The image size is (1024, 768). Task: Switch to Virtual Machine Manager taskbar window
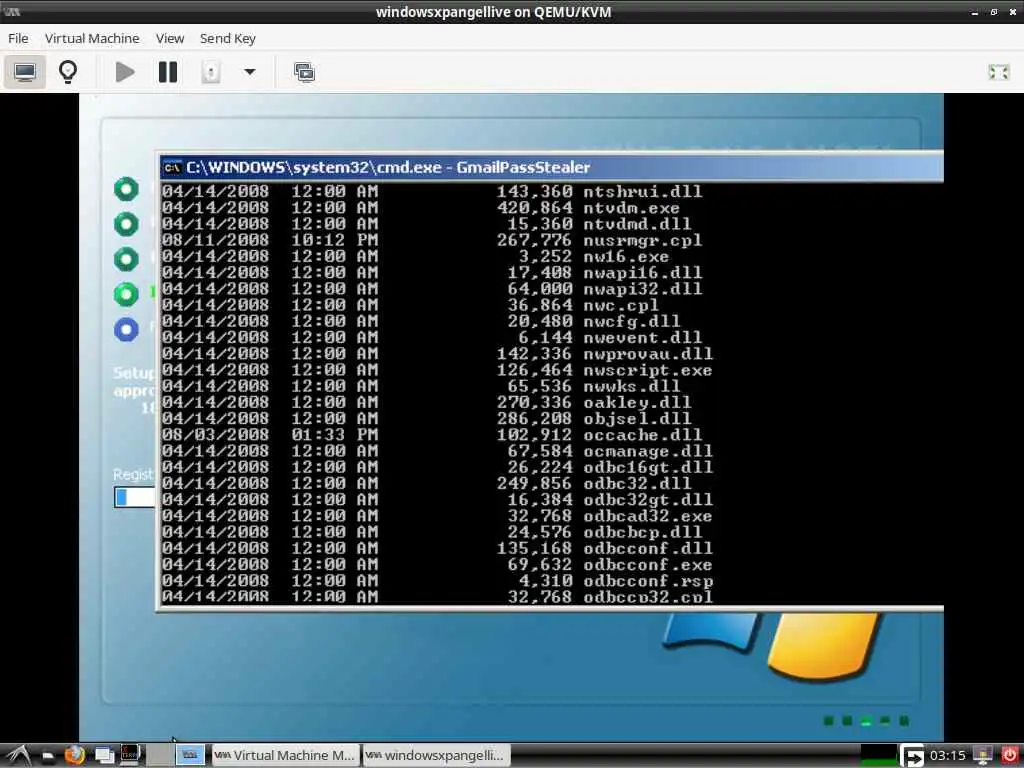click(285, 756)
